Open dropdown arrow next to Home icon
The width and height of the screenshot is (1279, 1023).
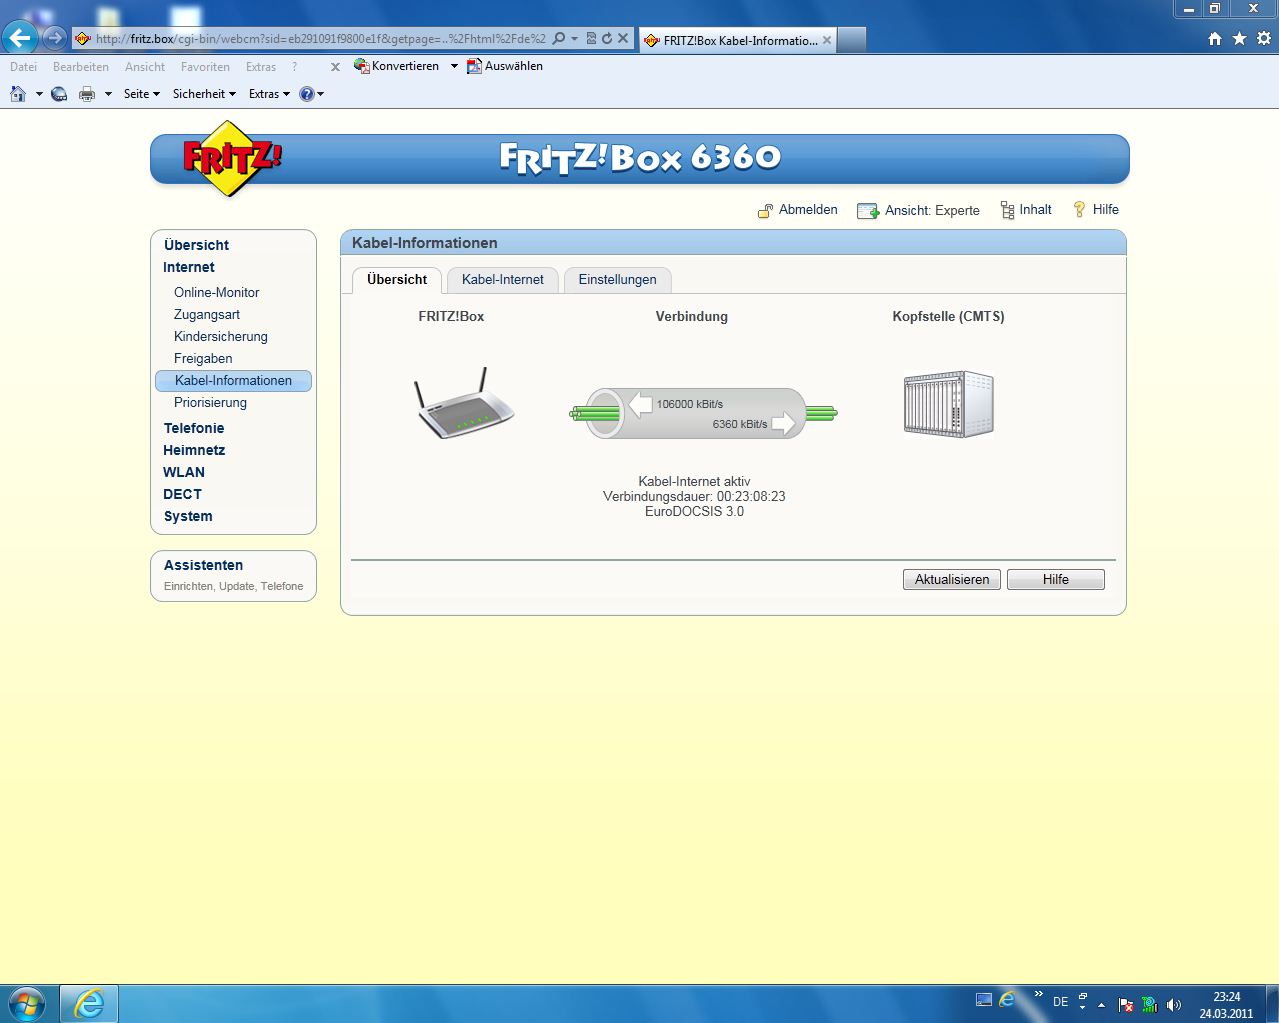click(39, 94)
